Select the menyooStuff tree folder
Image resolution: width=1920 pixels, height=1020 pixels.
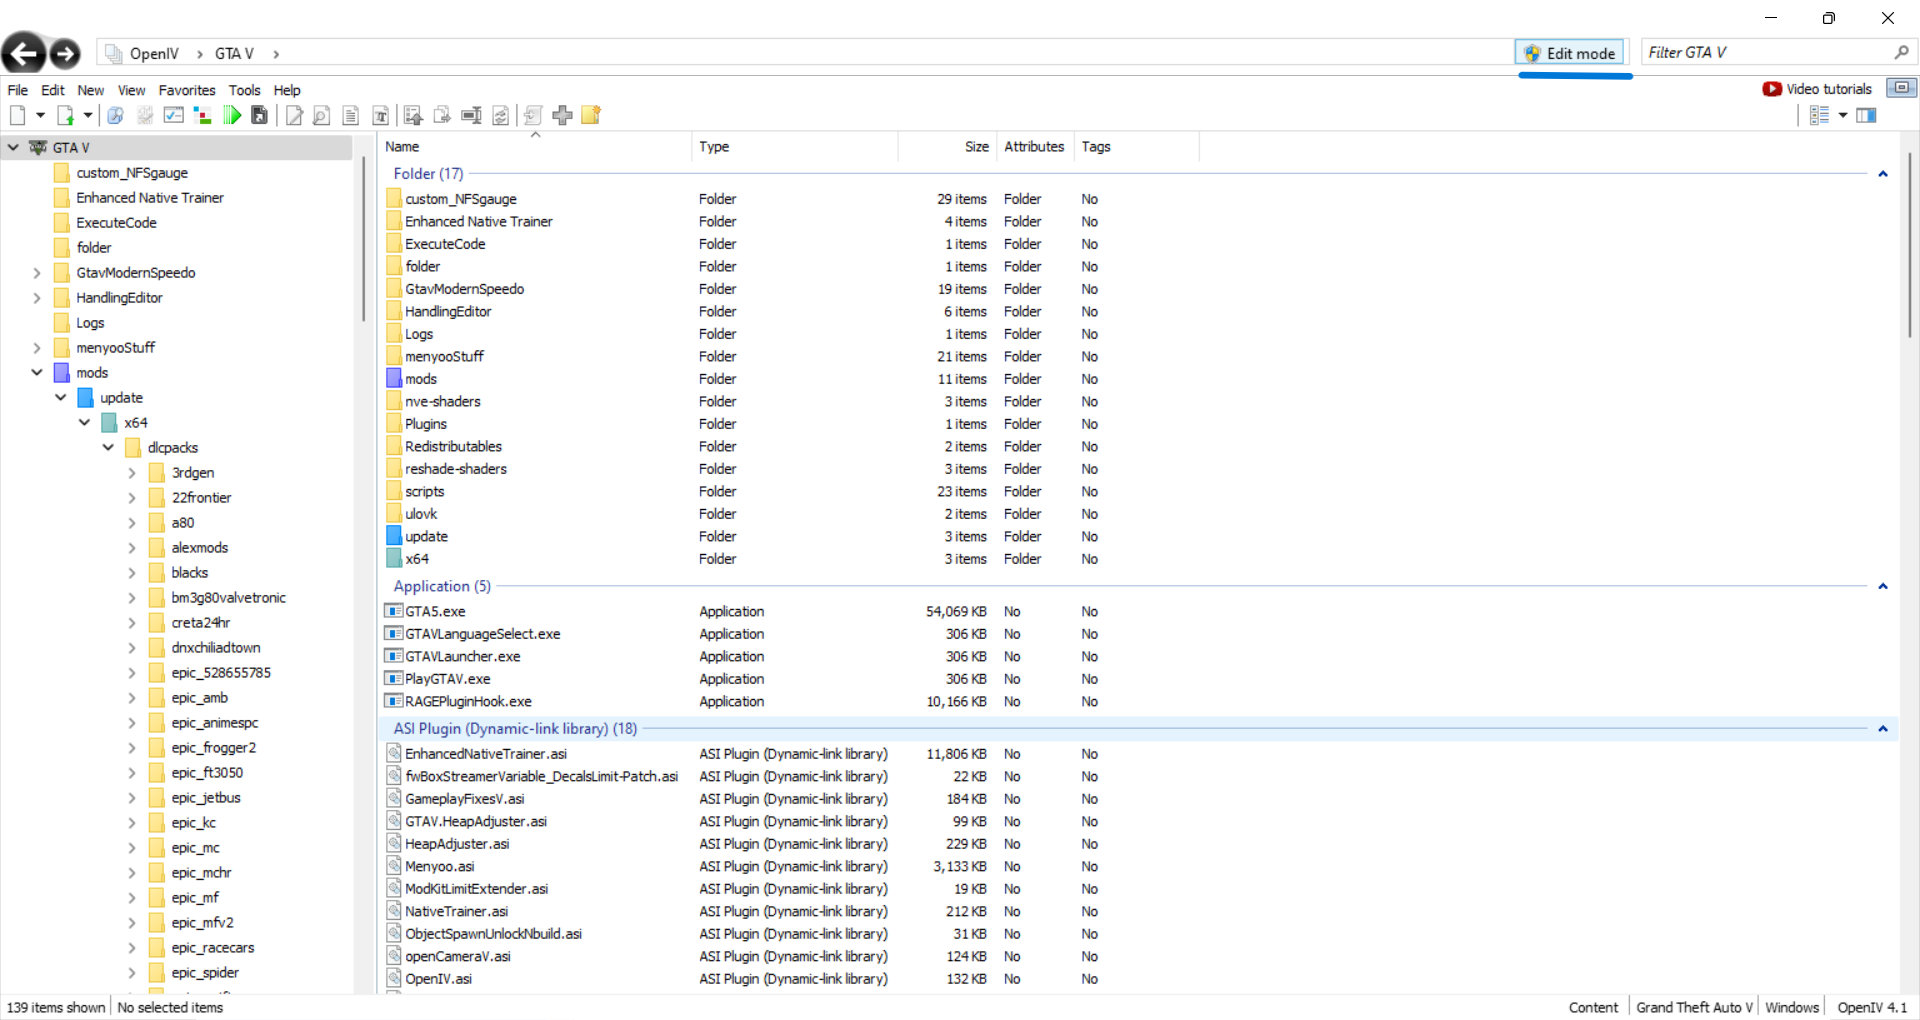[x=115, y=348]
